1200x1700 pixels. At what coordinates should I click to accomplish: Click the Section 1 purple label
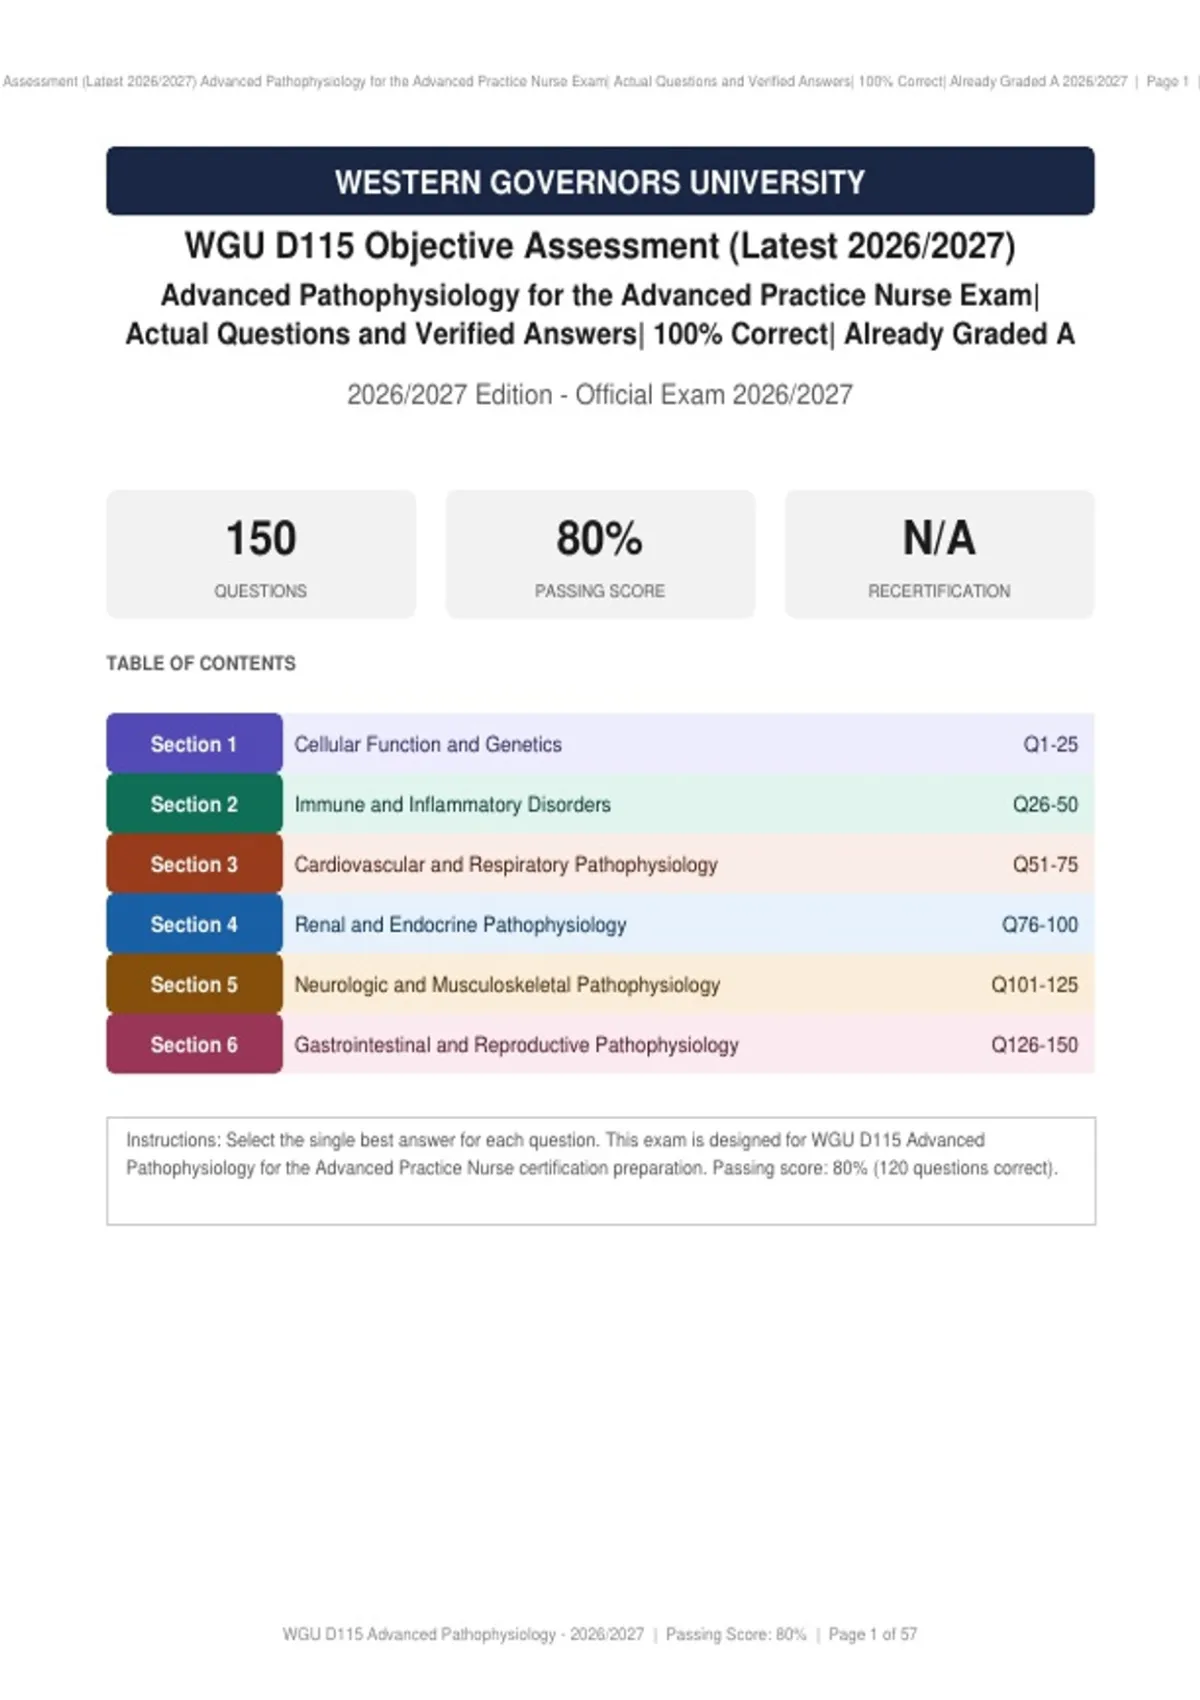(x=194, y=744)
